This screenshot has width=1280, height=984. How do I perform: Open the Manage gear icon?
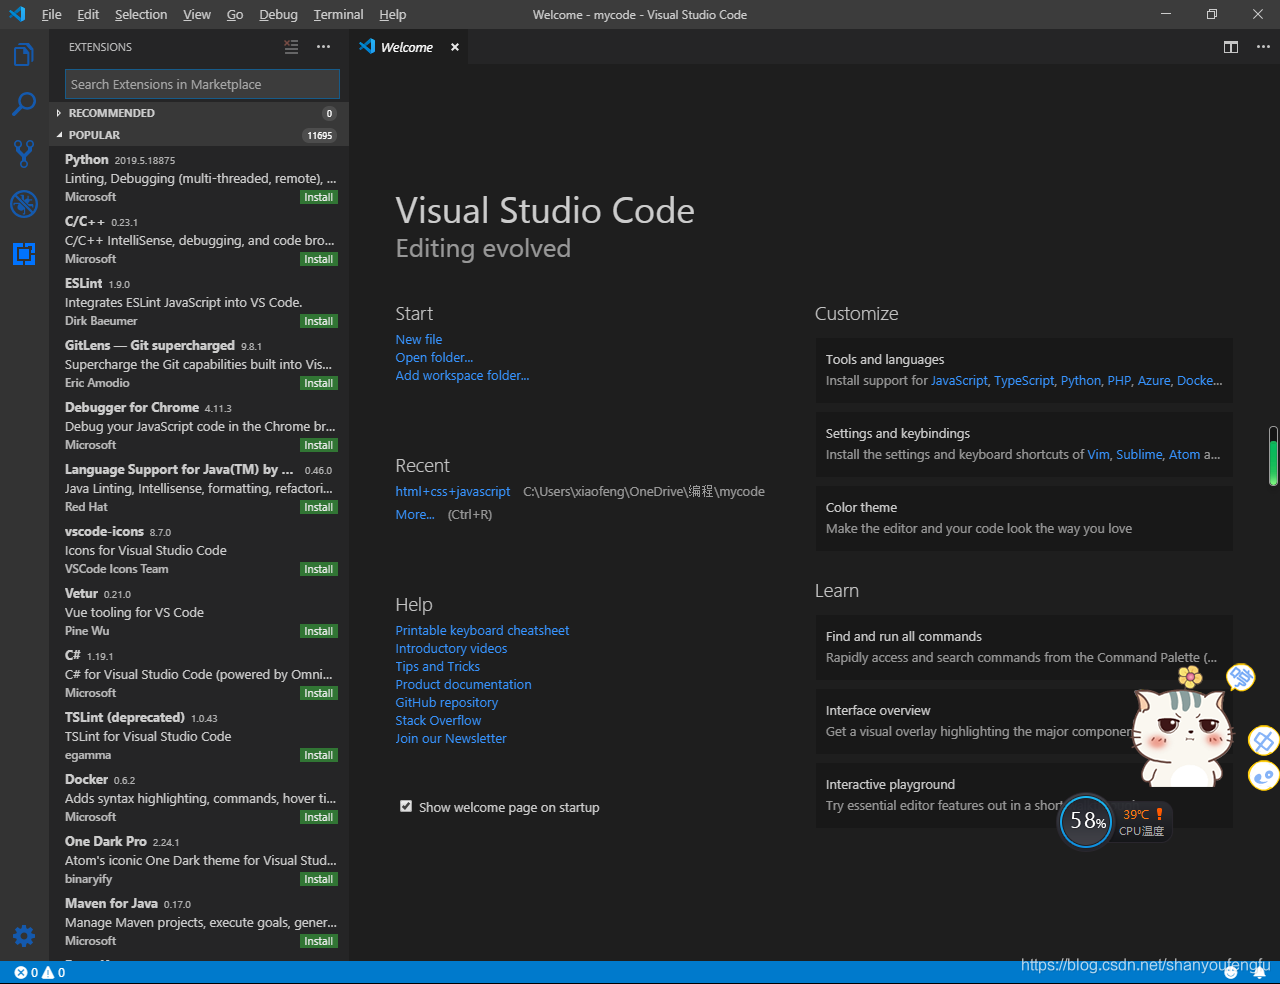click(x=24, y=936)
